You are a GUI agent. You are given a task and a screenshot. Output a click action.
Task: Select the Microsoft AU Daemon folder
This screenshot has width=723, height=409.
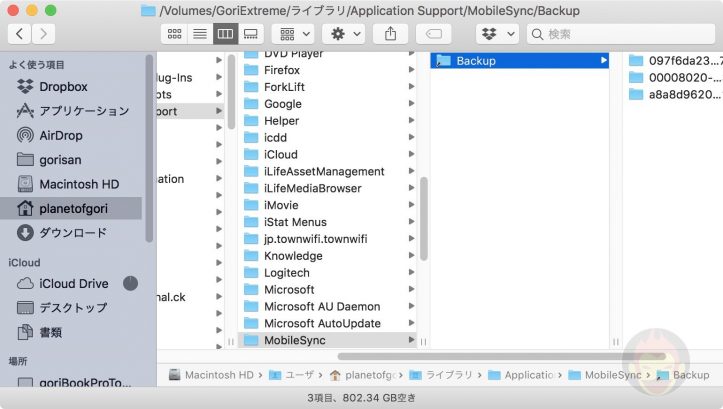pyautogui.click(x=326, y=307)
